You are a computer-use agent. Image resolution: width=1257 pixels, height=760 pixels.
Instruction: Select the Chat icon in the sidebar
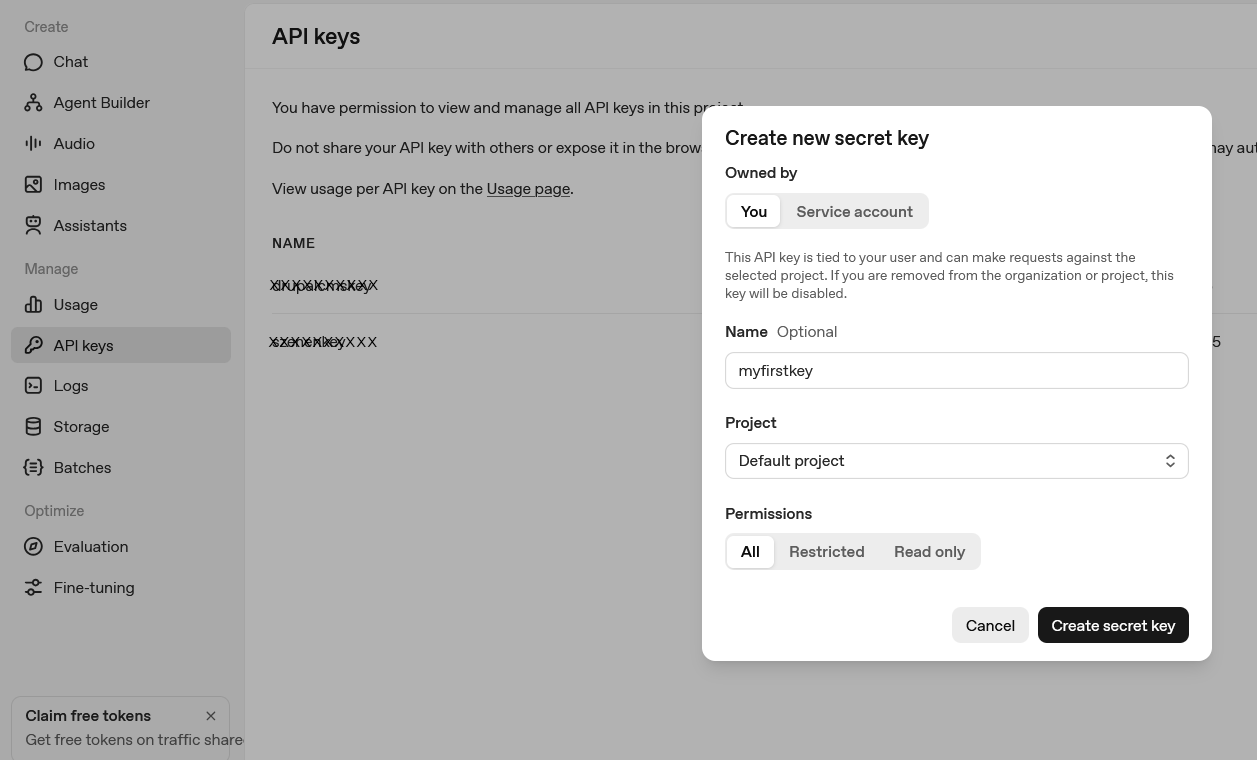(x=33, y=62)
